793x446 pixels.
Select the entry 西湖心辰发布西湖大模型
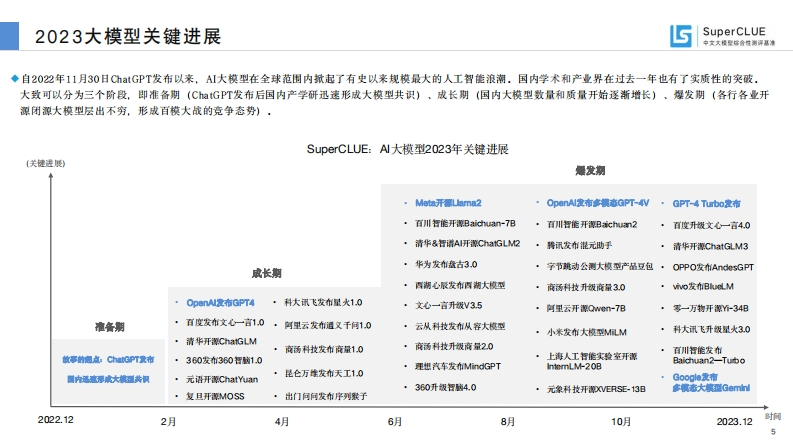tap(460, 286)
